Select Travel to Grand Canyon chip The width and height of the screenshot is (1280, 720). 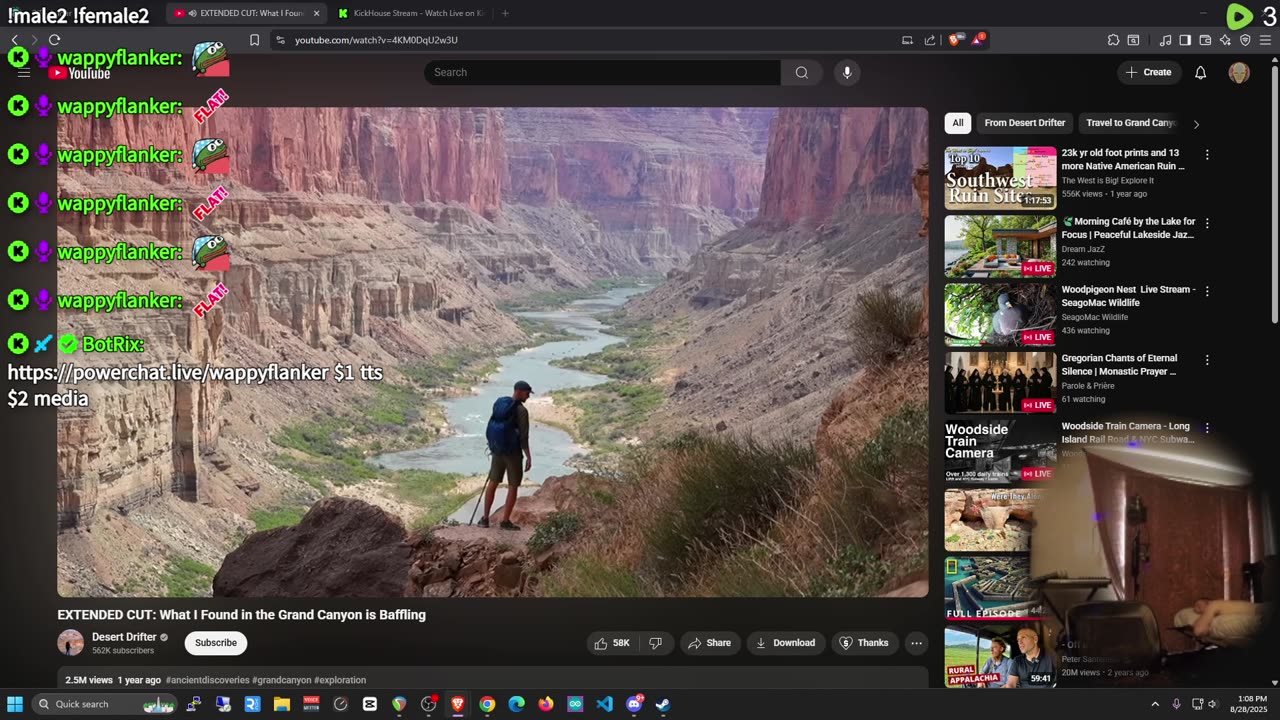1130,123
